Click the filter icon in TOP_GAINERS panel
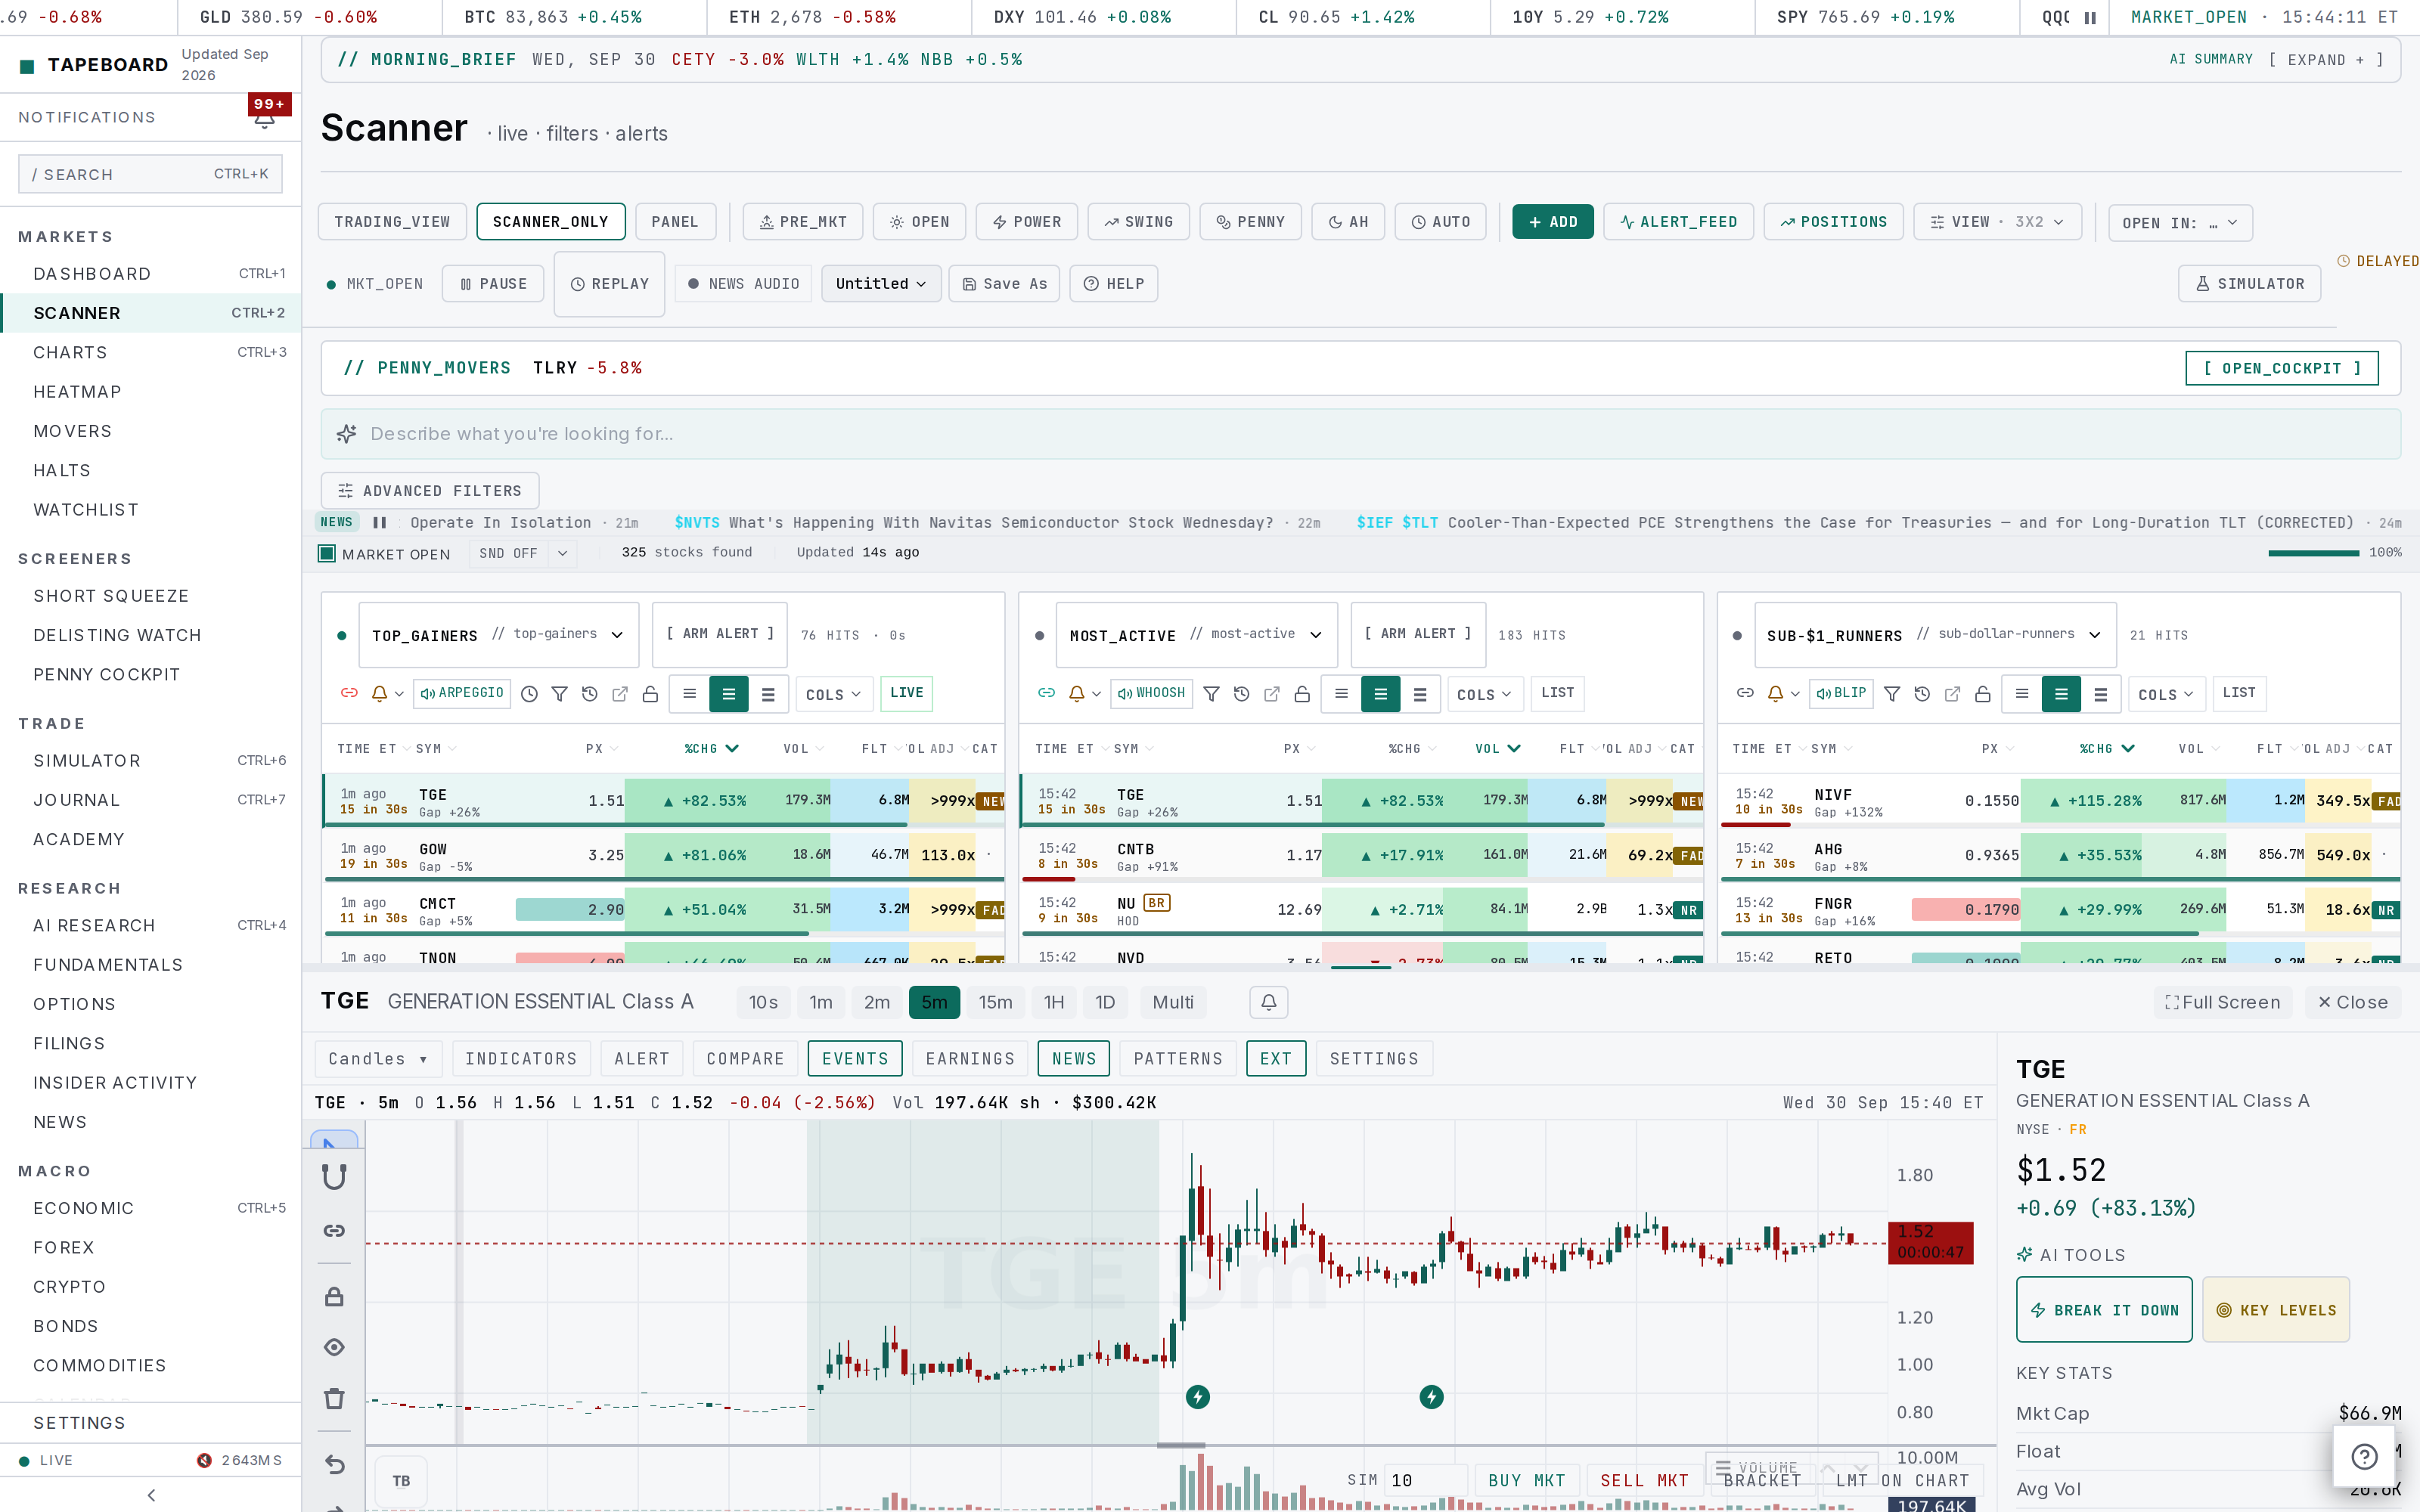The image size is (2420, 1512). tap(560, 694)
